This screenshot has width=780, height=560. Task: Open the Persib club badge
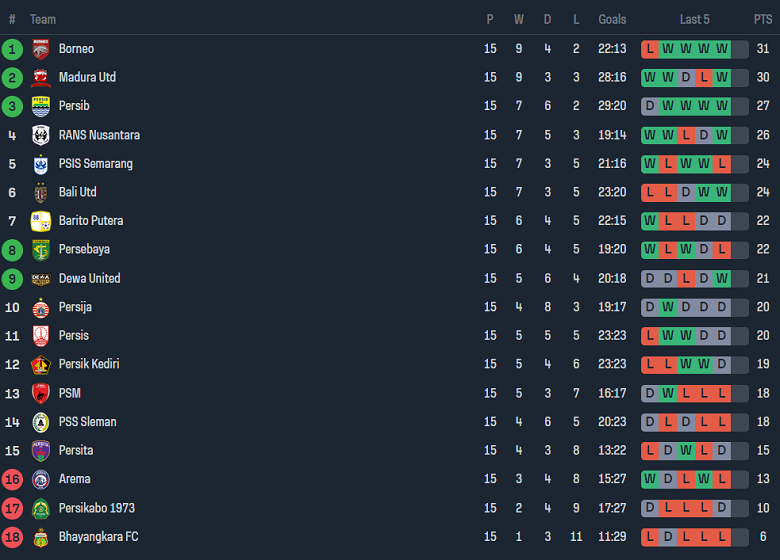point(41,106)
